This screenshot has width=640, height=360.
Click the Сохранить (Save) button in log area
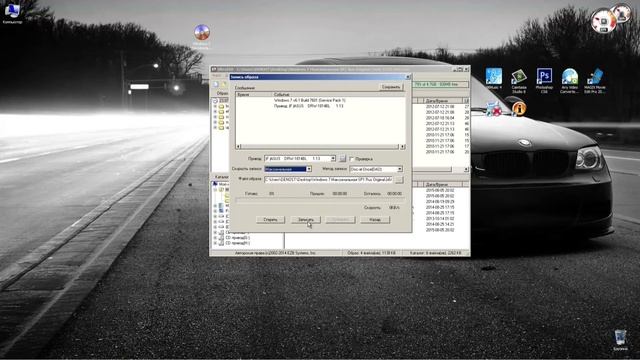tap(391, 87)
